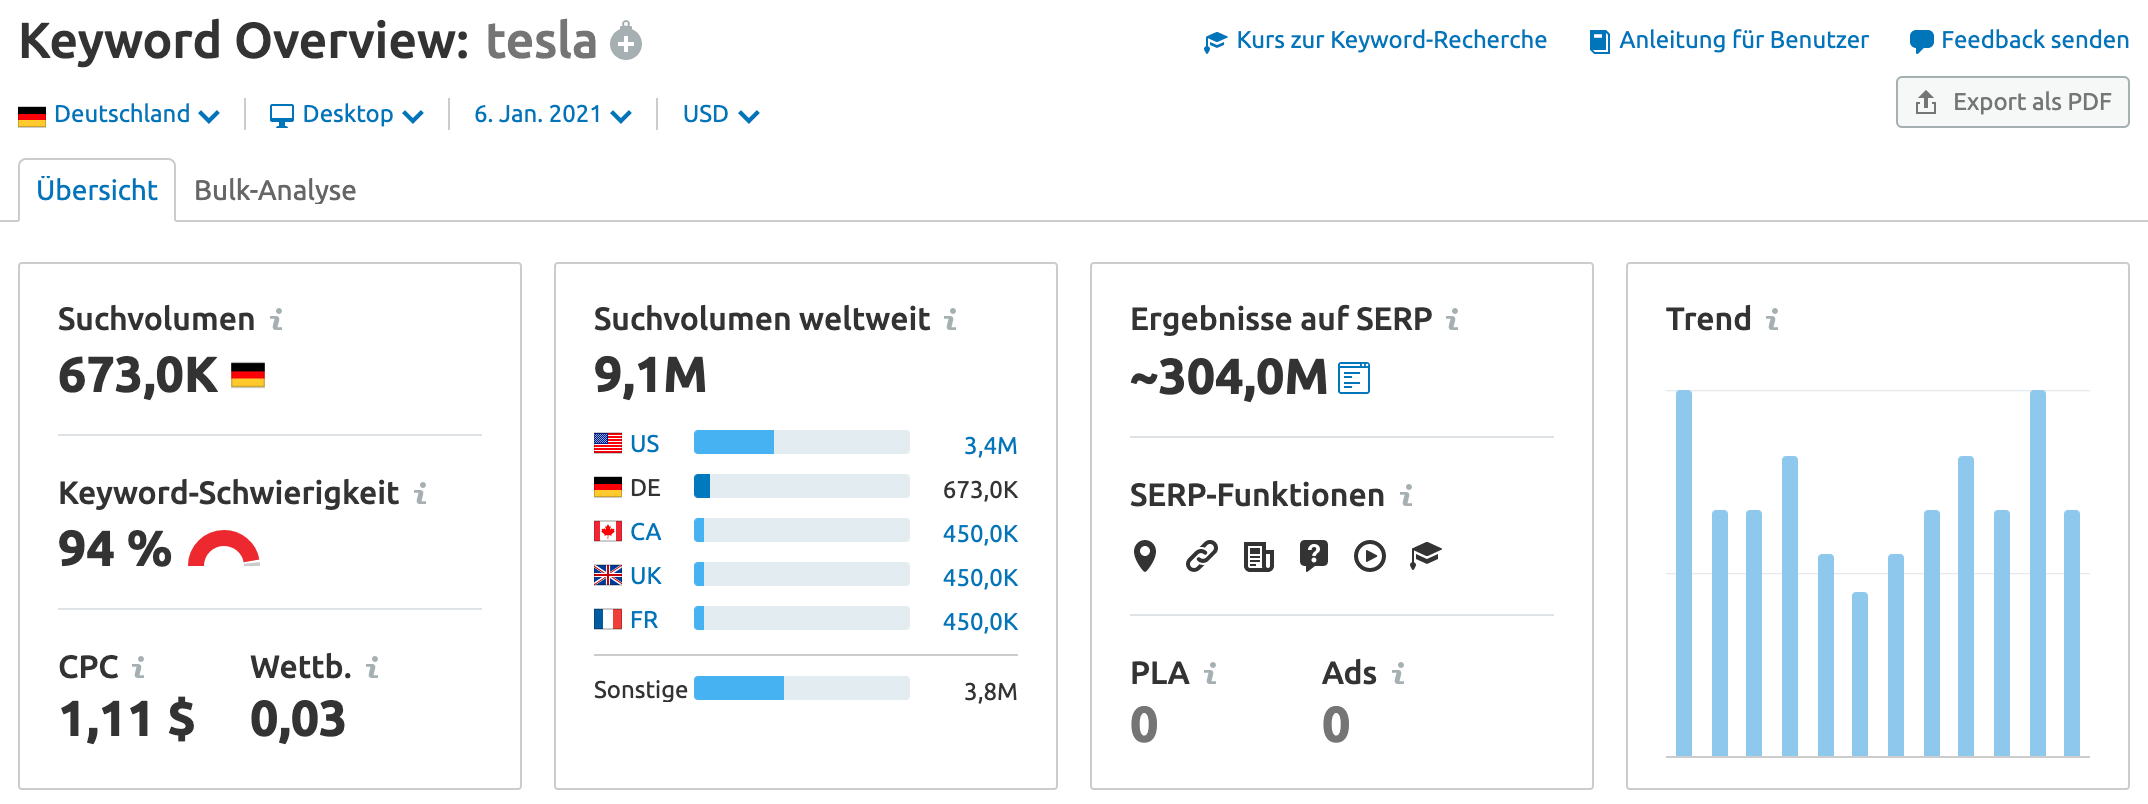This screenshot has height=804, width=2148.
Task: Click info icon next to Ergebnisse auf SERP
Action: [1453, 319]
